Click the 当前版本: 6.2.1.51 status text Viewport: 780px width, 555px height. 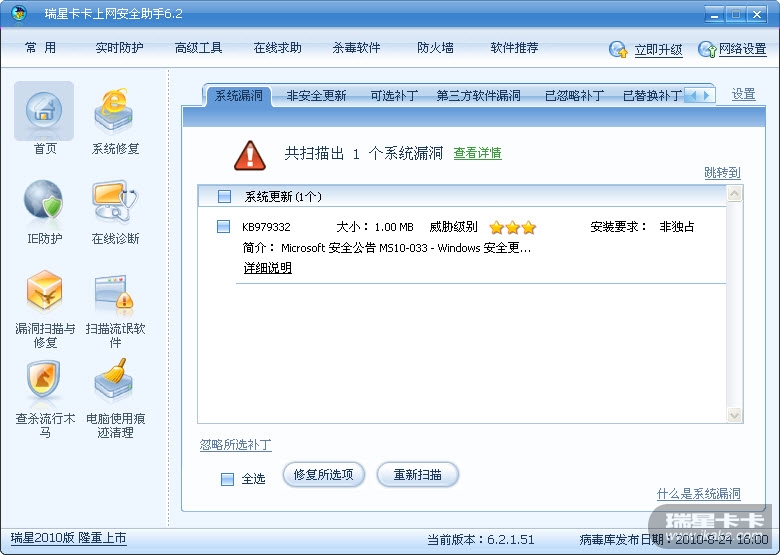(x=481, y=540)
